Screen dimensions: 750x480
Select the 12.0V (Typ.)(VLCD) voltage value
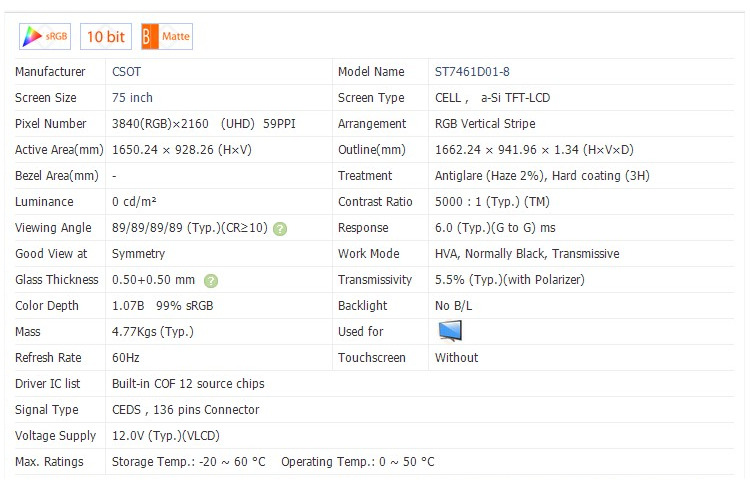tap(165, 436)
